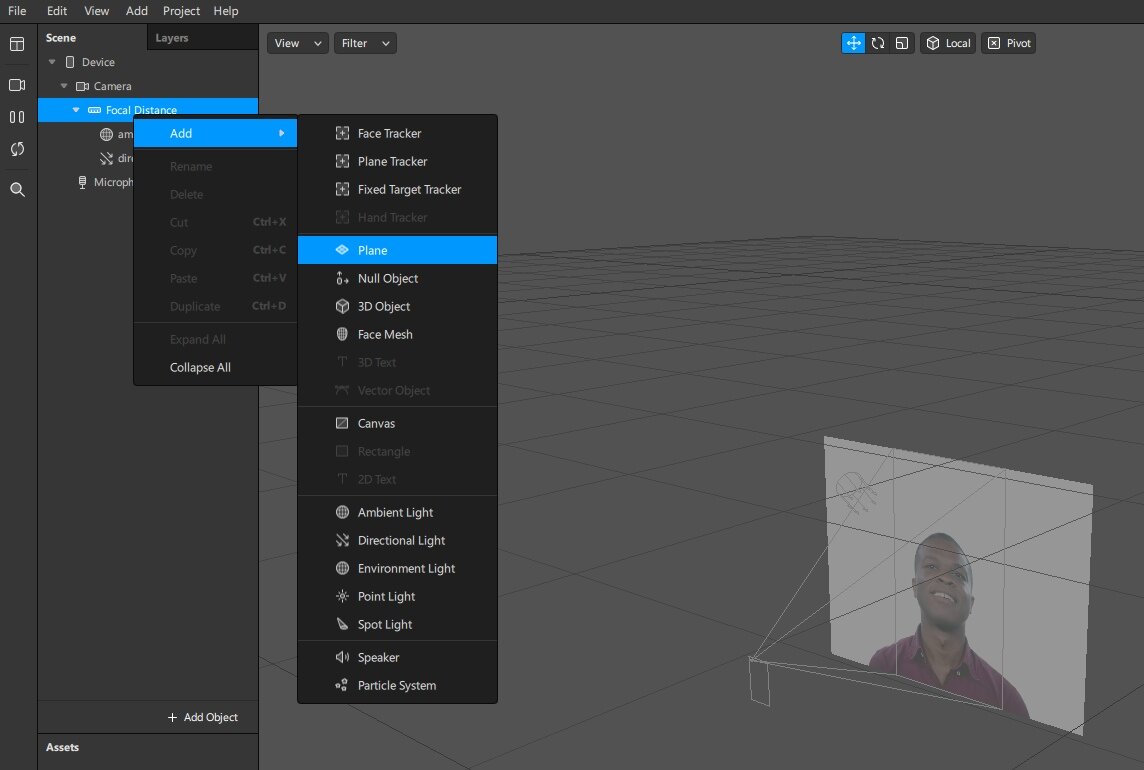Open the Filter dropdown in viewport
Screen dimensions: 1144x770
click(x=365, y=43)
